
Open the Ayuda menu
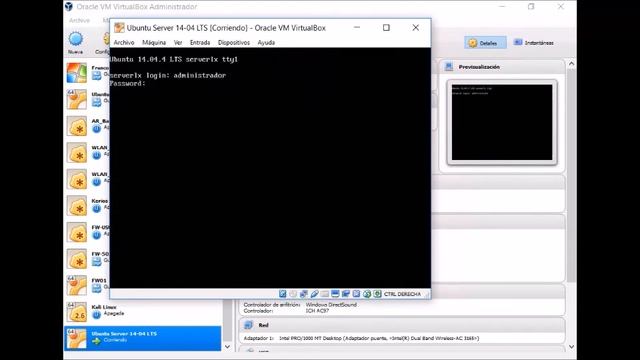(266, 42)
